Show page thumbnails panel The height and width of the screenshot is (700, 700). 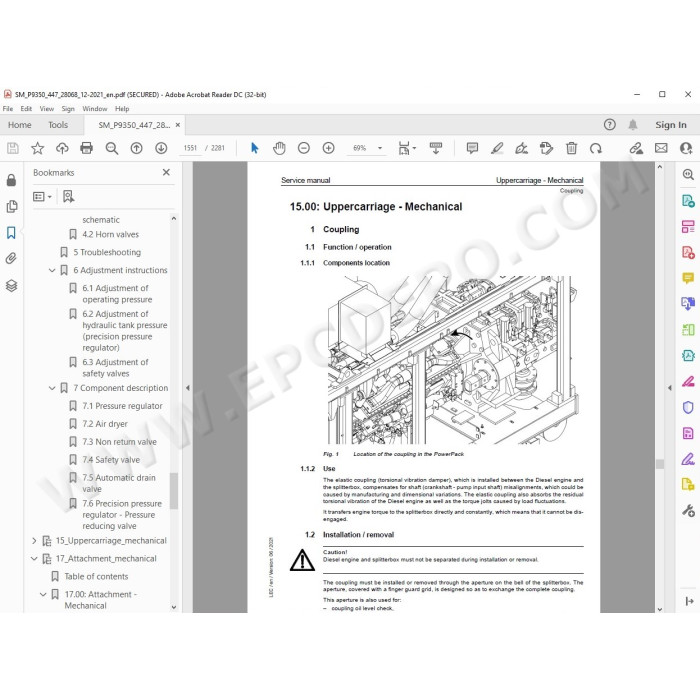(x=12, y=206)
